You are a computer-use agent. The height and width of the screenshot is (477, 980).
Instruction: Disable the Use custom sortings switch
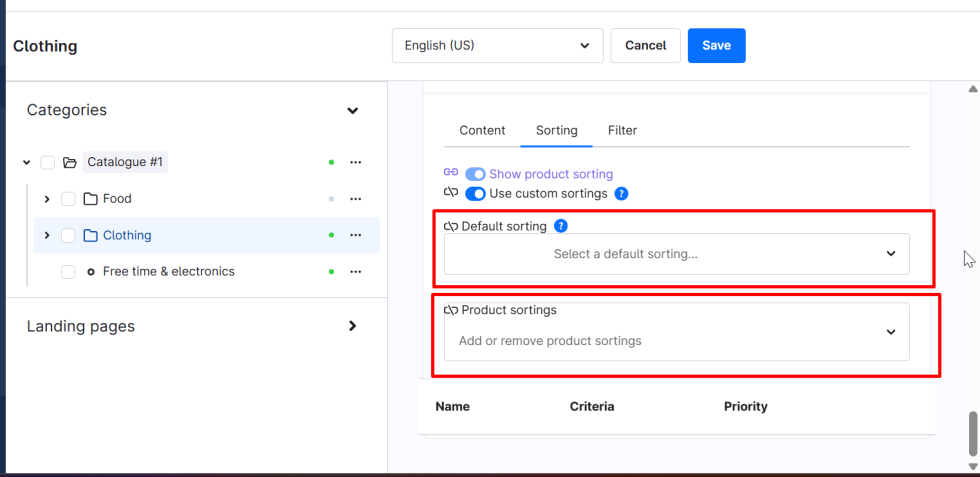[475, 193]
